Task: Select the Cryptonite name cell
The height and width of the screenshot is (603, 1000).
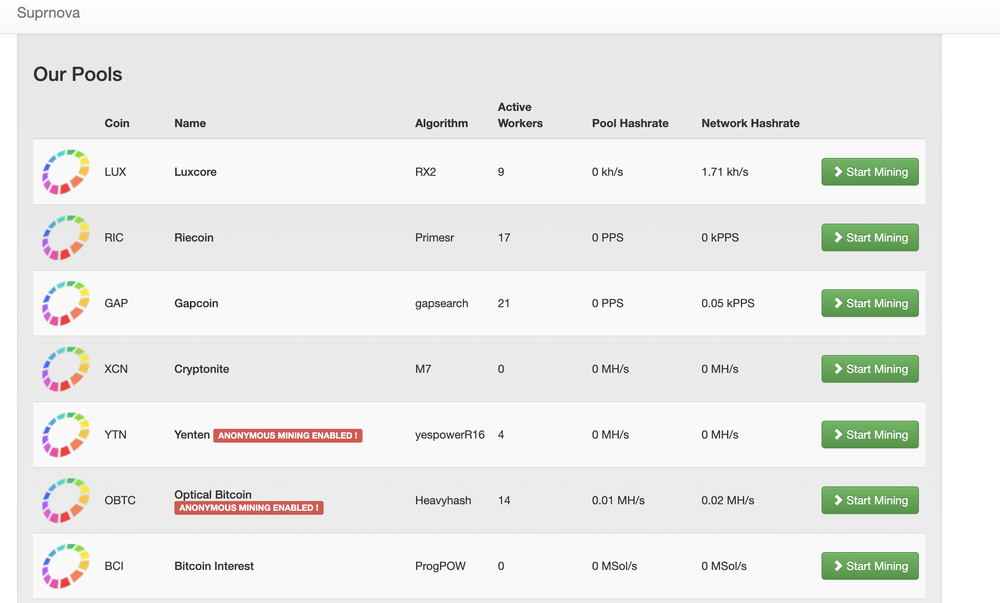Action: [202, 368]
